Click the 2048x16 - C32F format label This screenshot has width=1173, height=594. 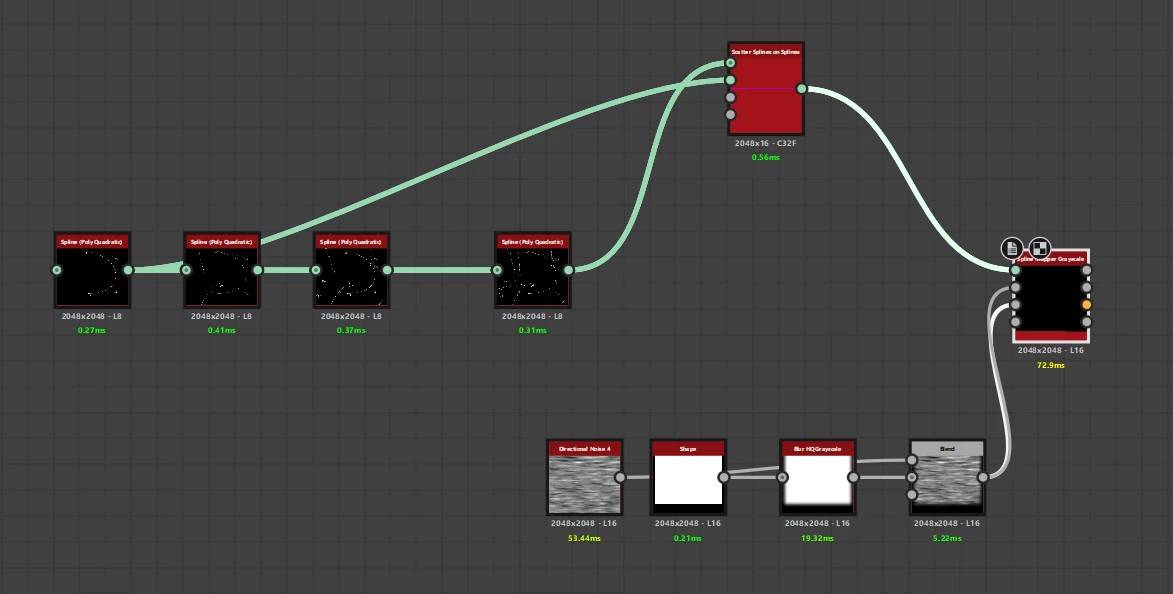[765, 144]
